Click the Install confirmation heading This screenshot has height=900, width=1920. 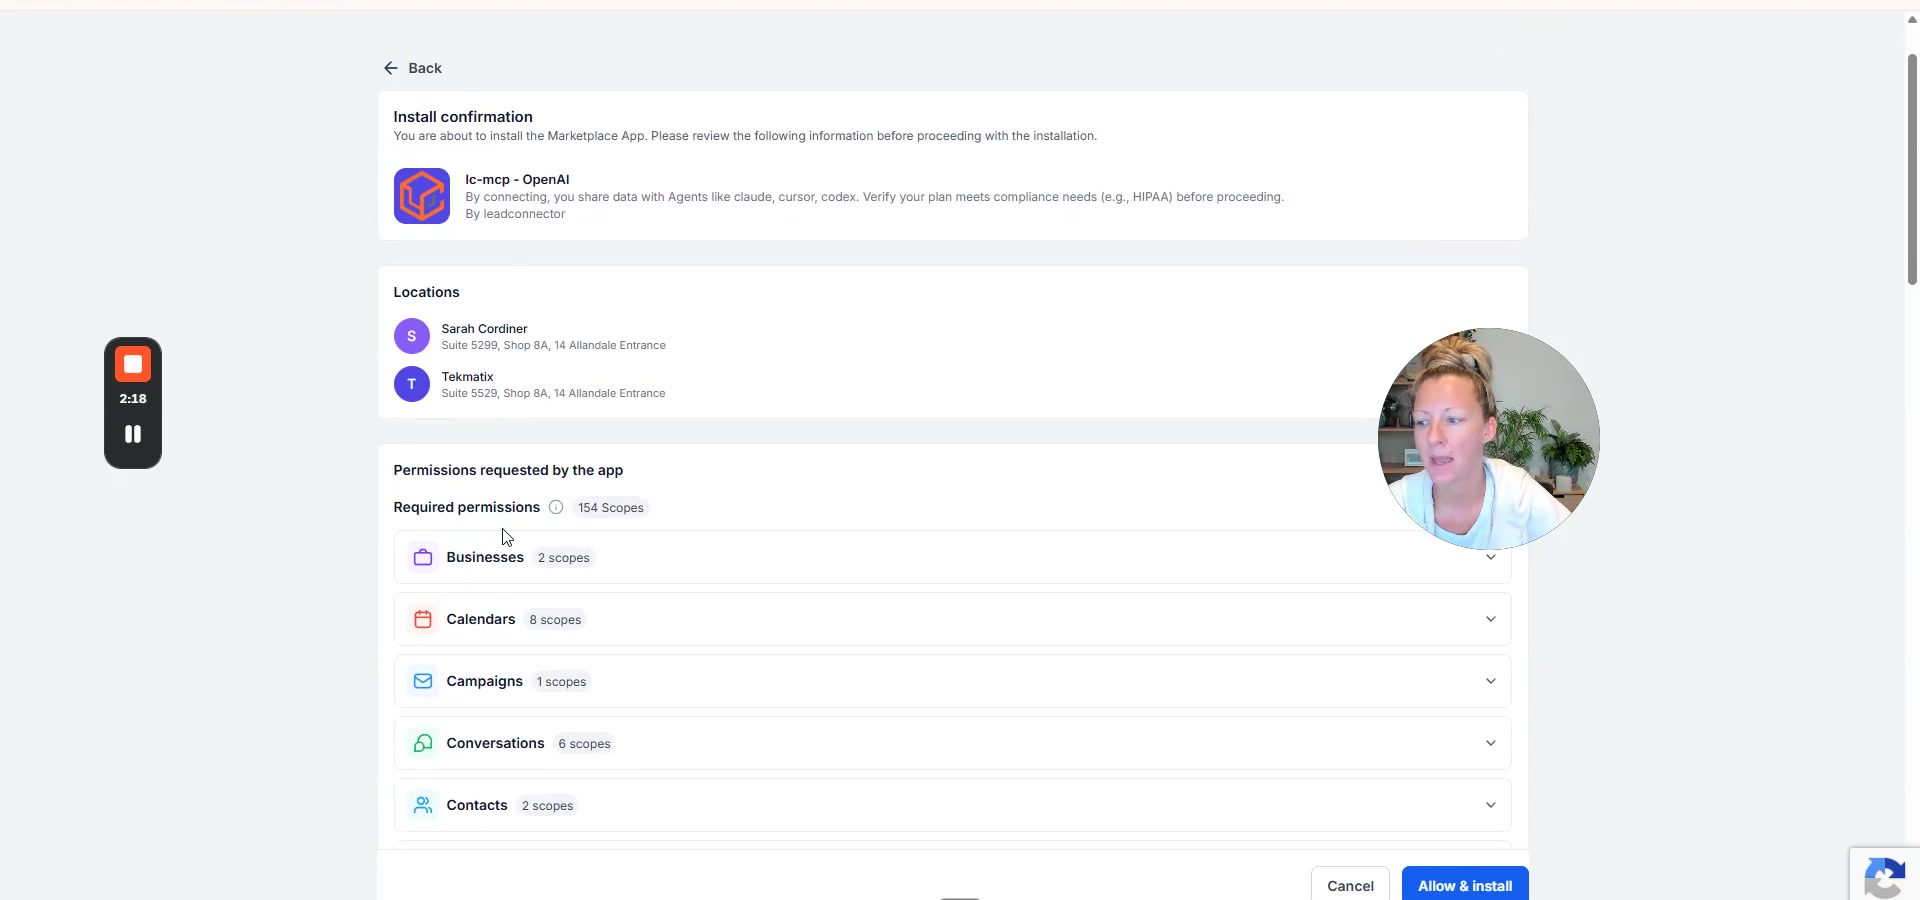pos(463,117)
